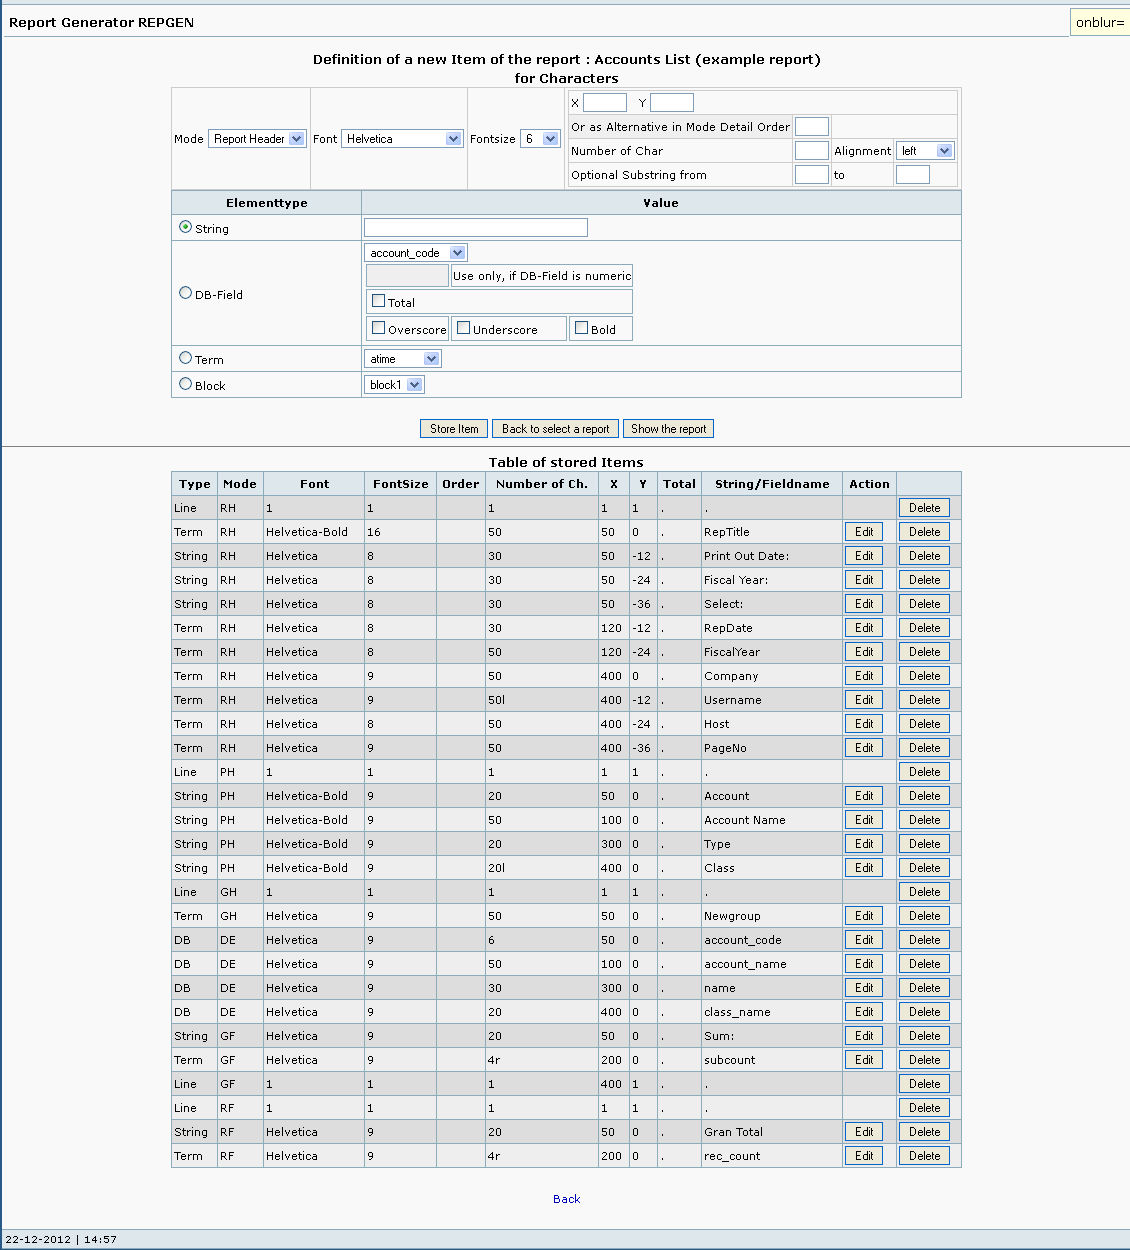Follow the Back link at page bottom

[566, 1199]
